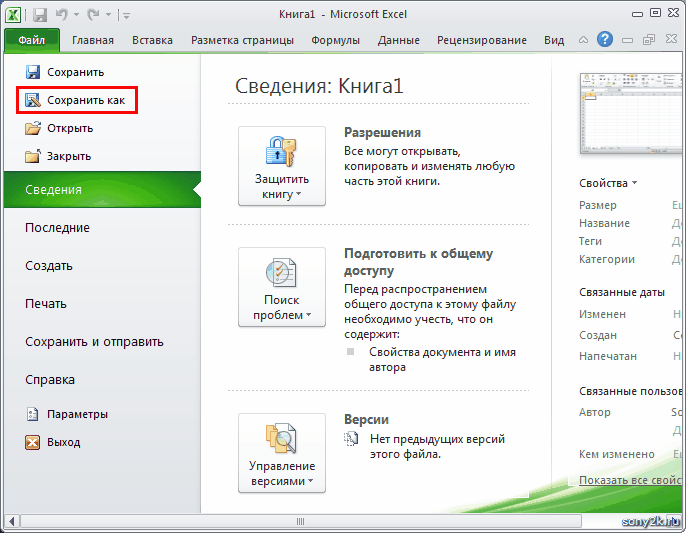The image size is (686, 533).
Task: Open the Справка section
Action: pos(50,380)
